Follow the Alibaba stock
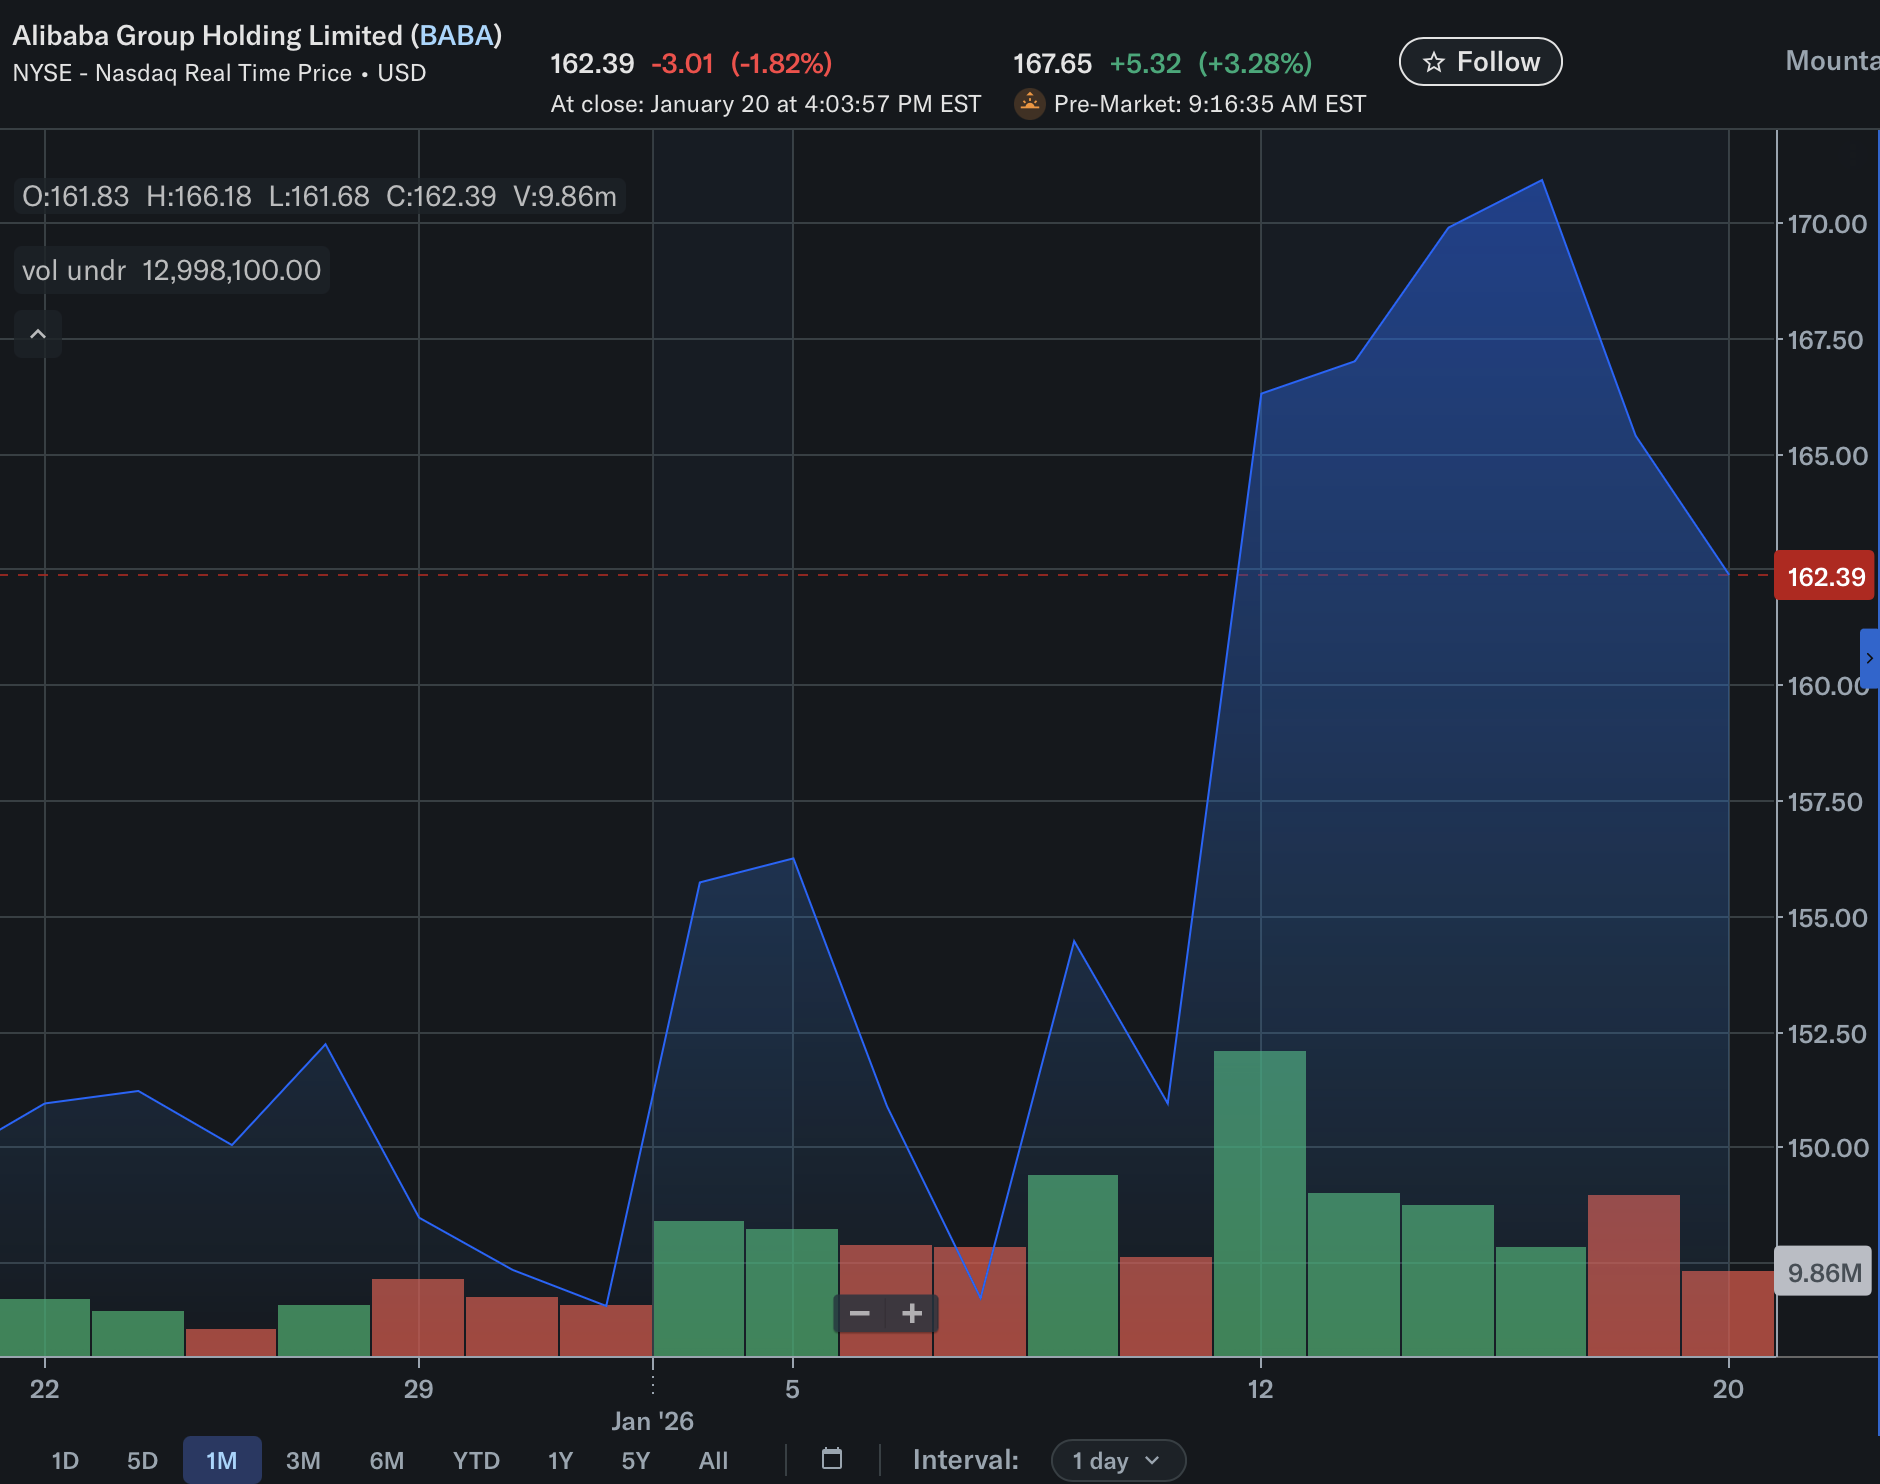The height and width of the screenshot is (1484, 1880). tap(1480, 62)
